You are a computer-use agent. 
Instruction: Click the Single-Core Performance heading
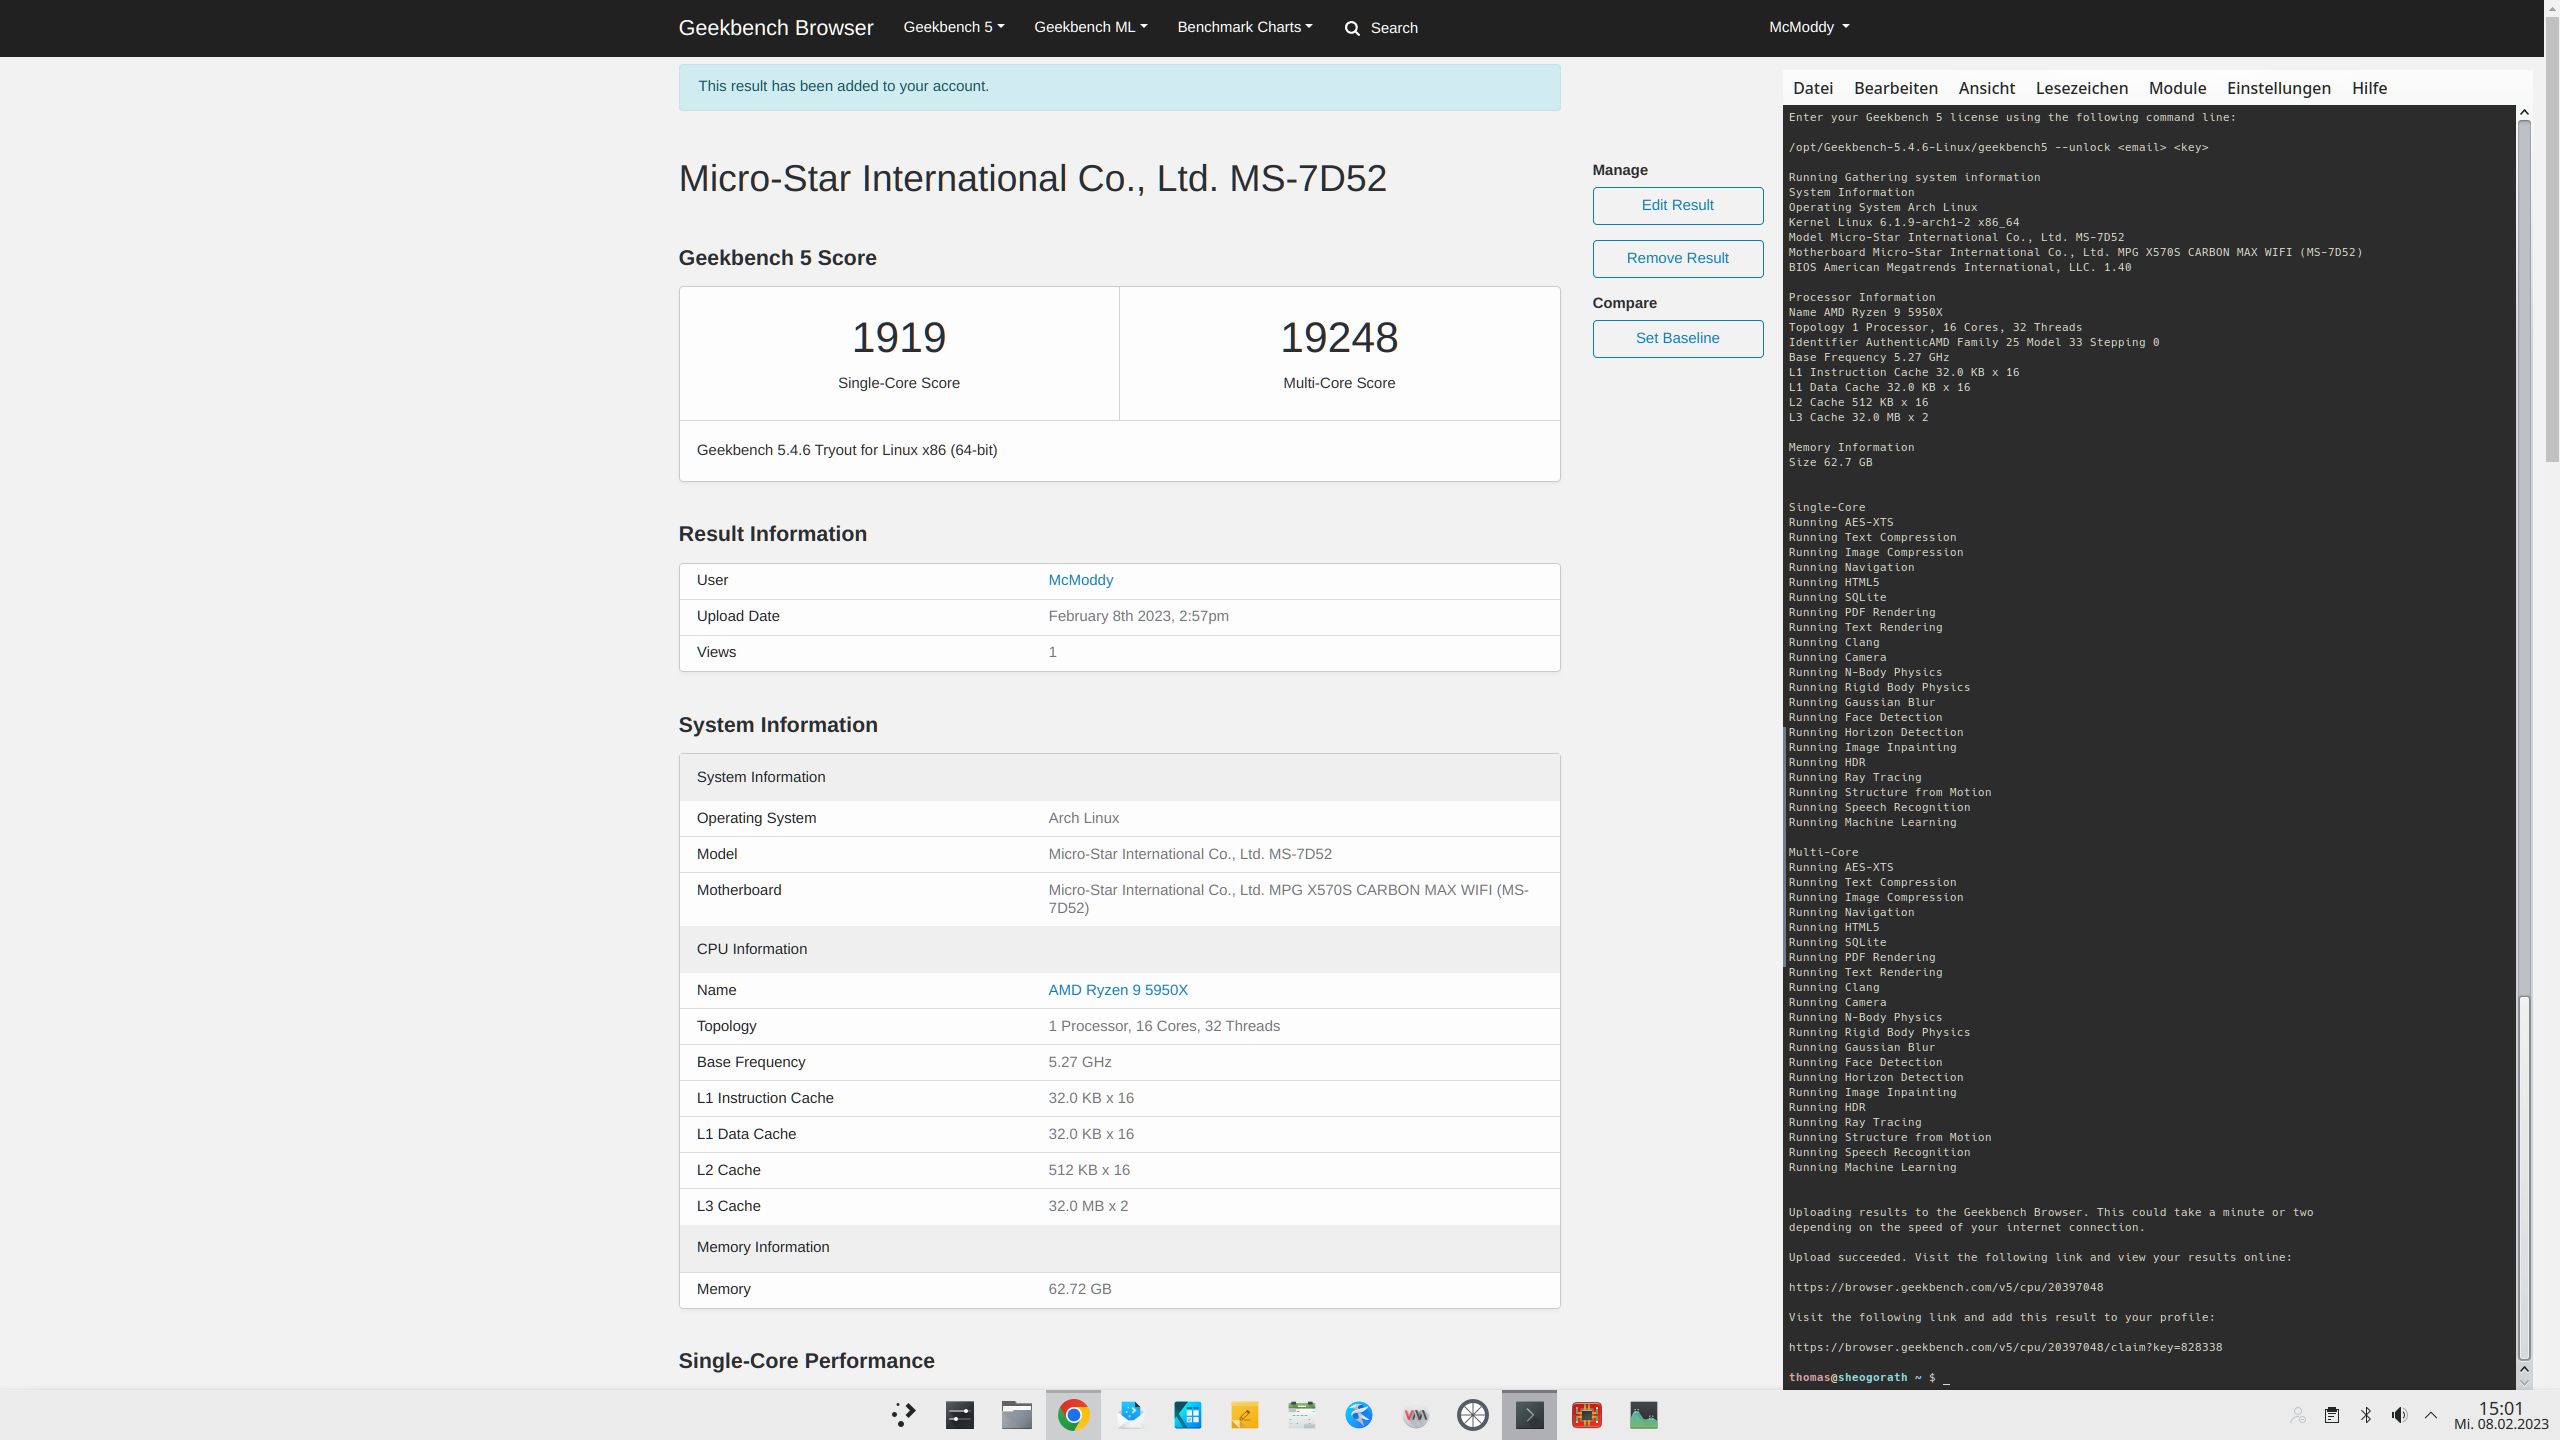(806, 1361)
